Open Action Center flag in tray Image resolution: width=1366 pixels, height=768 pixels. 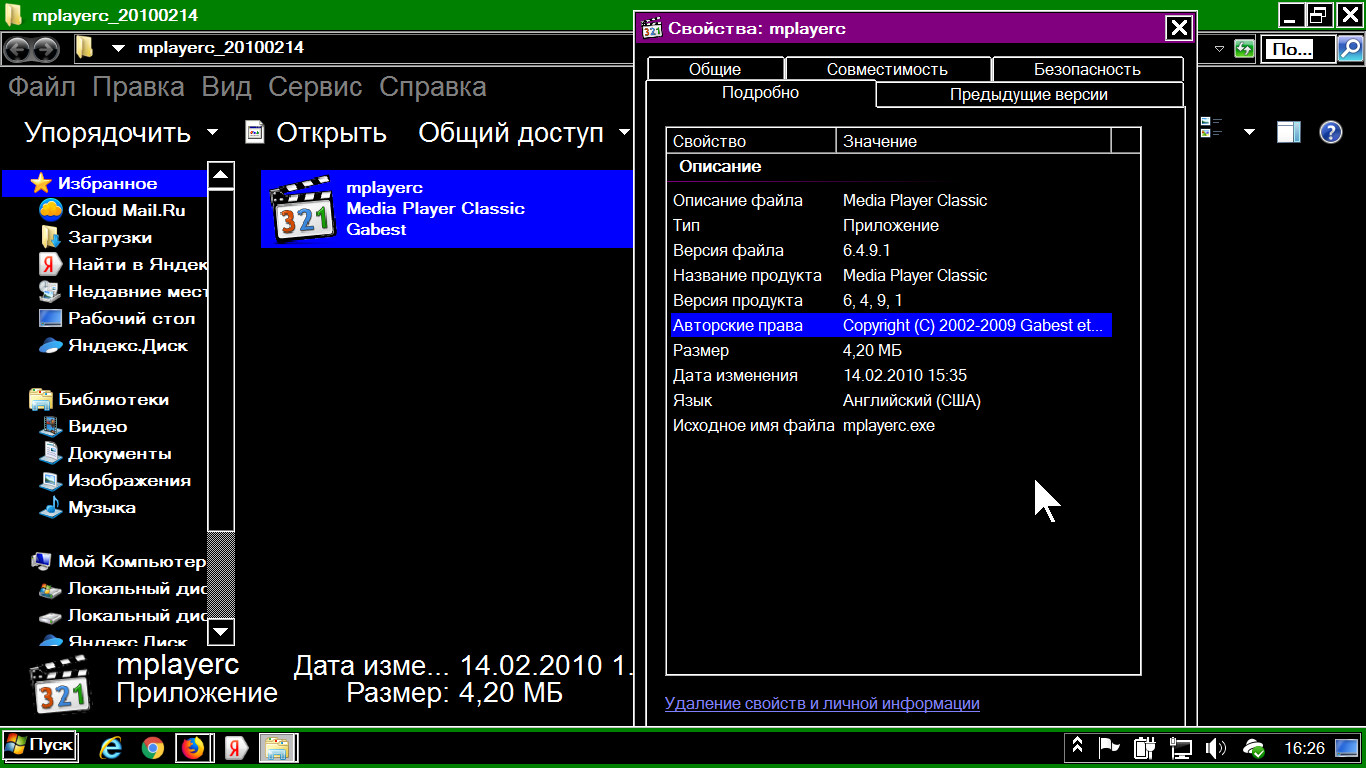click(x=1109, y=747)
